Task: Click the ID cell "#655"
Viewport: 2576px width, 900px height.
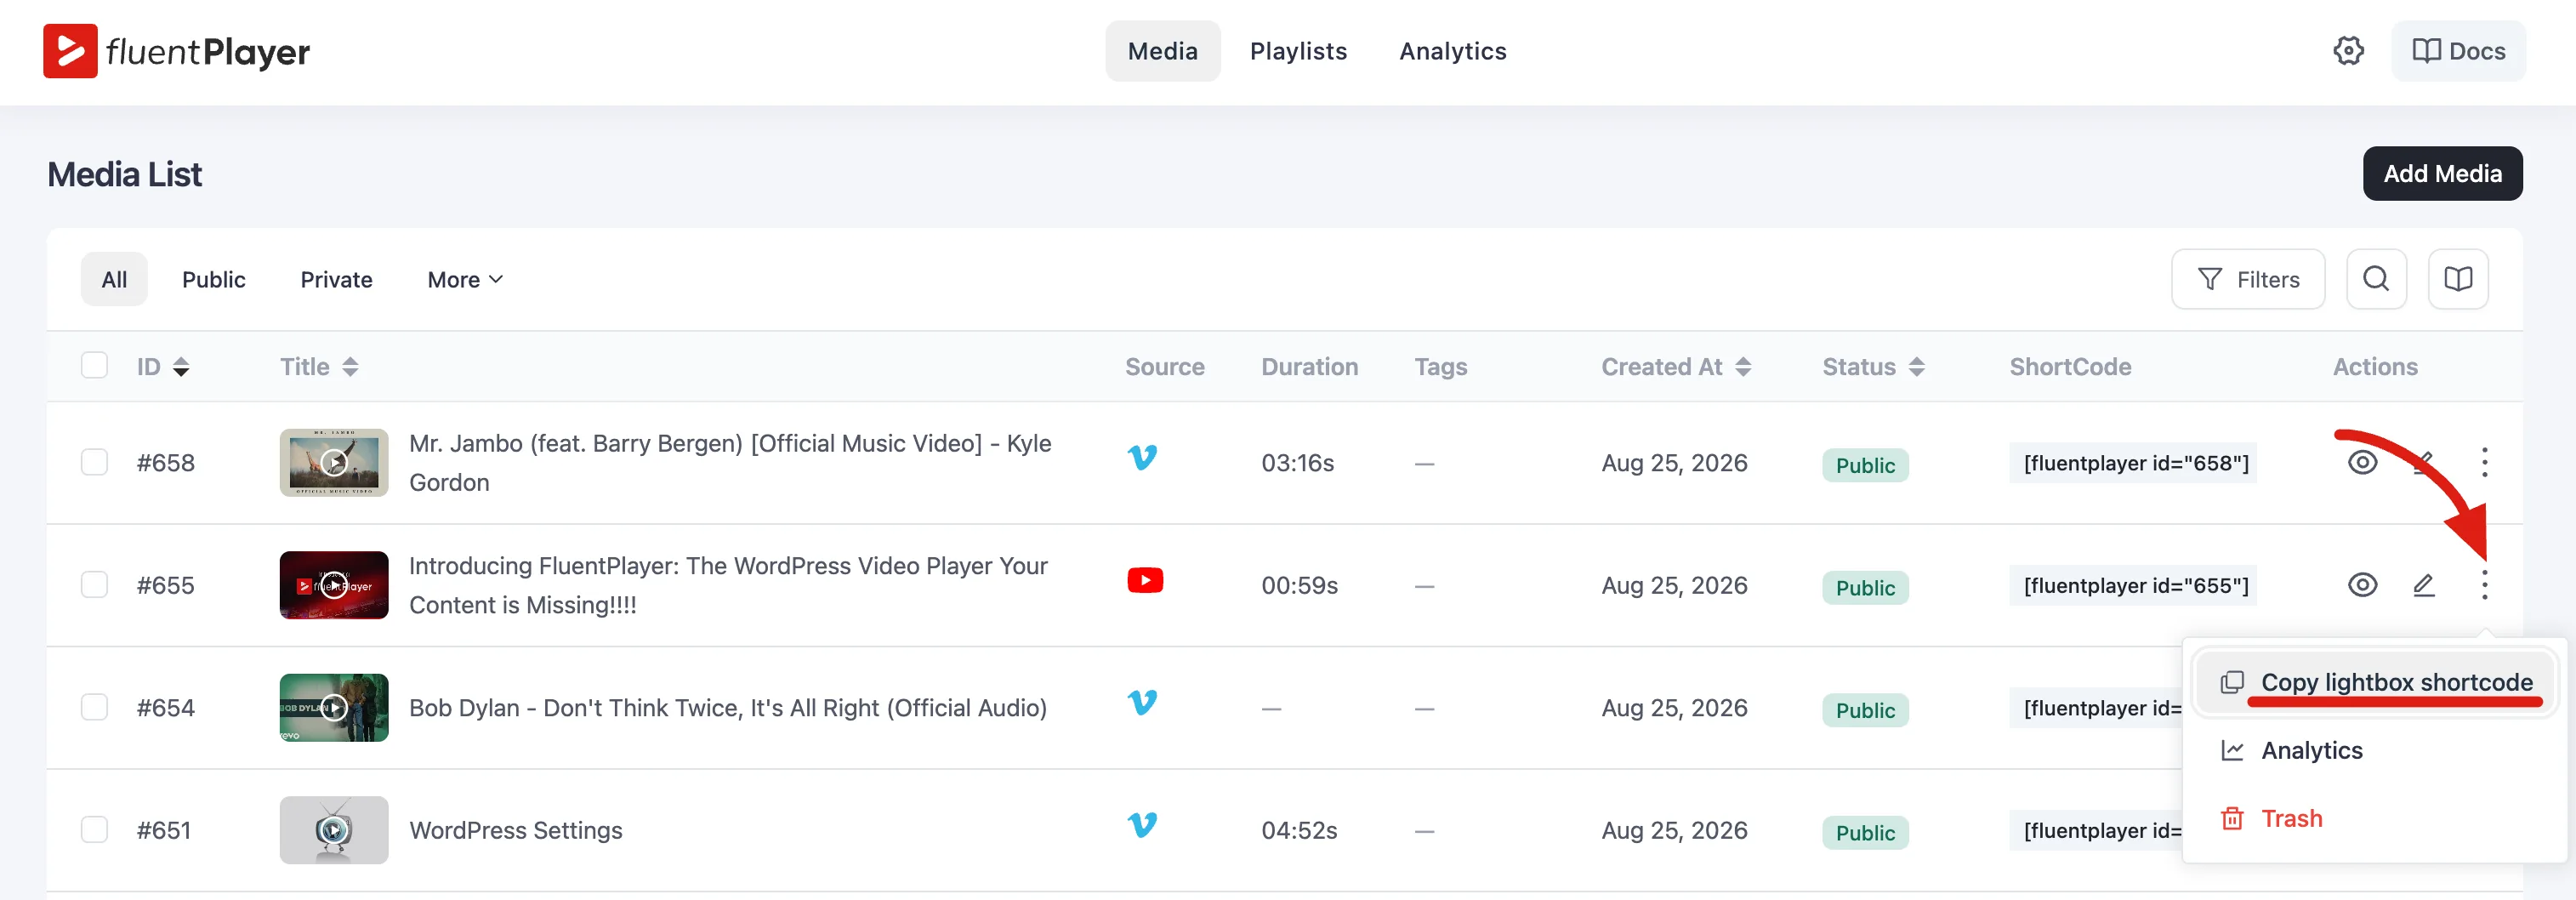Action: [x=166, y=585]
